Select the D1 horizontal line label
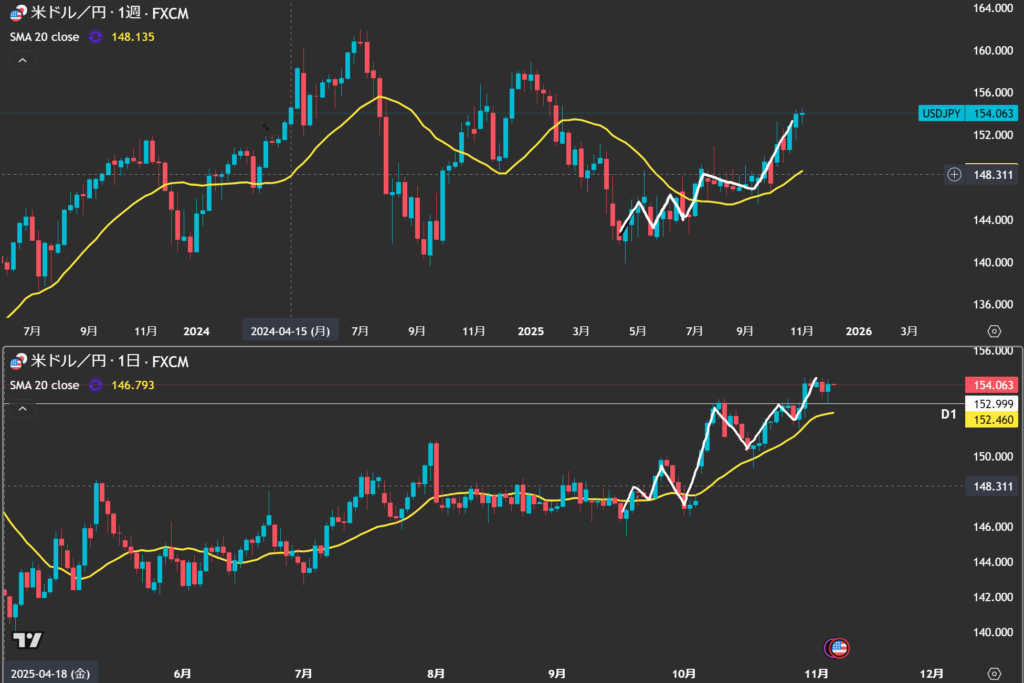Screen dimensions: 1024x683 pyautogui.click(x=948, y=413)
